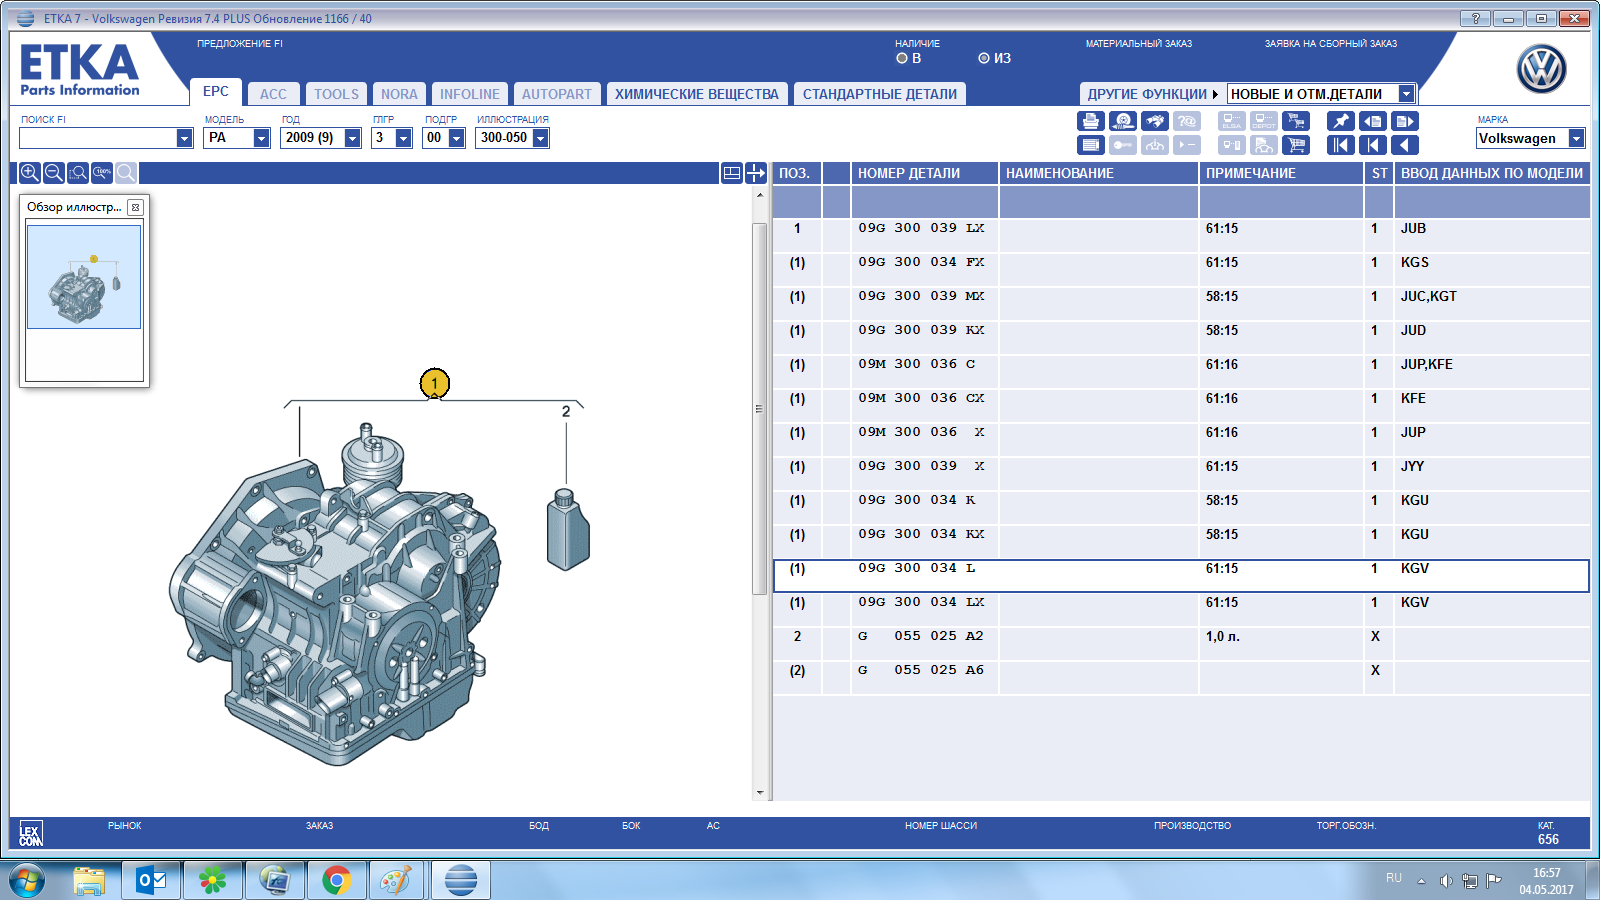This screenshot has width=1600, height=900.
Task: Expand the 'Другие функции' menu
Action: coord(1152,94)
